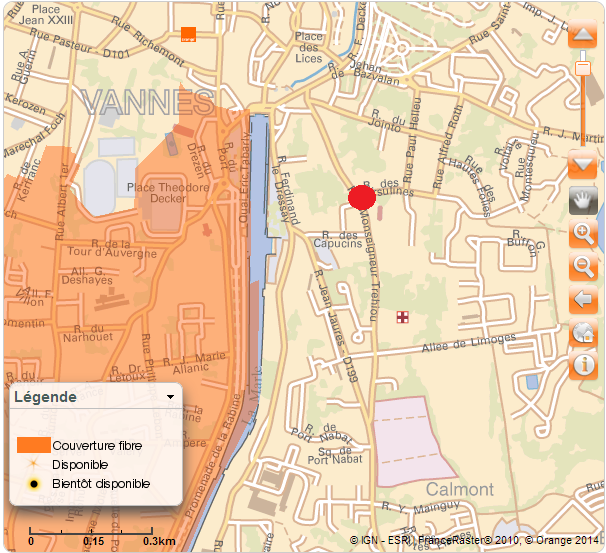The height and width of the screenshot is (553, 606).
Task: Select the zoom out magnifier tool
Action: point(582,267)
